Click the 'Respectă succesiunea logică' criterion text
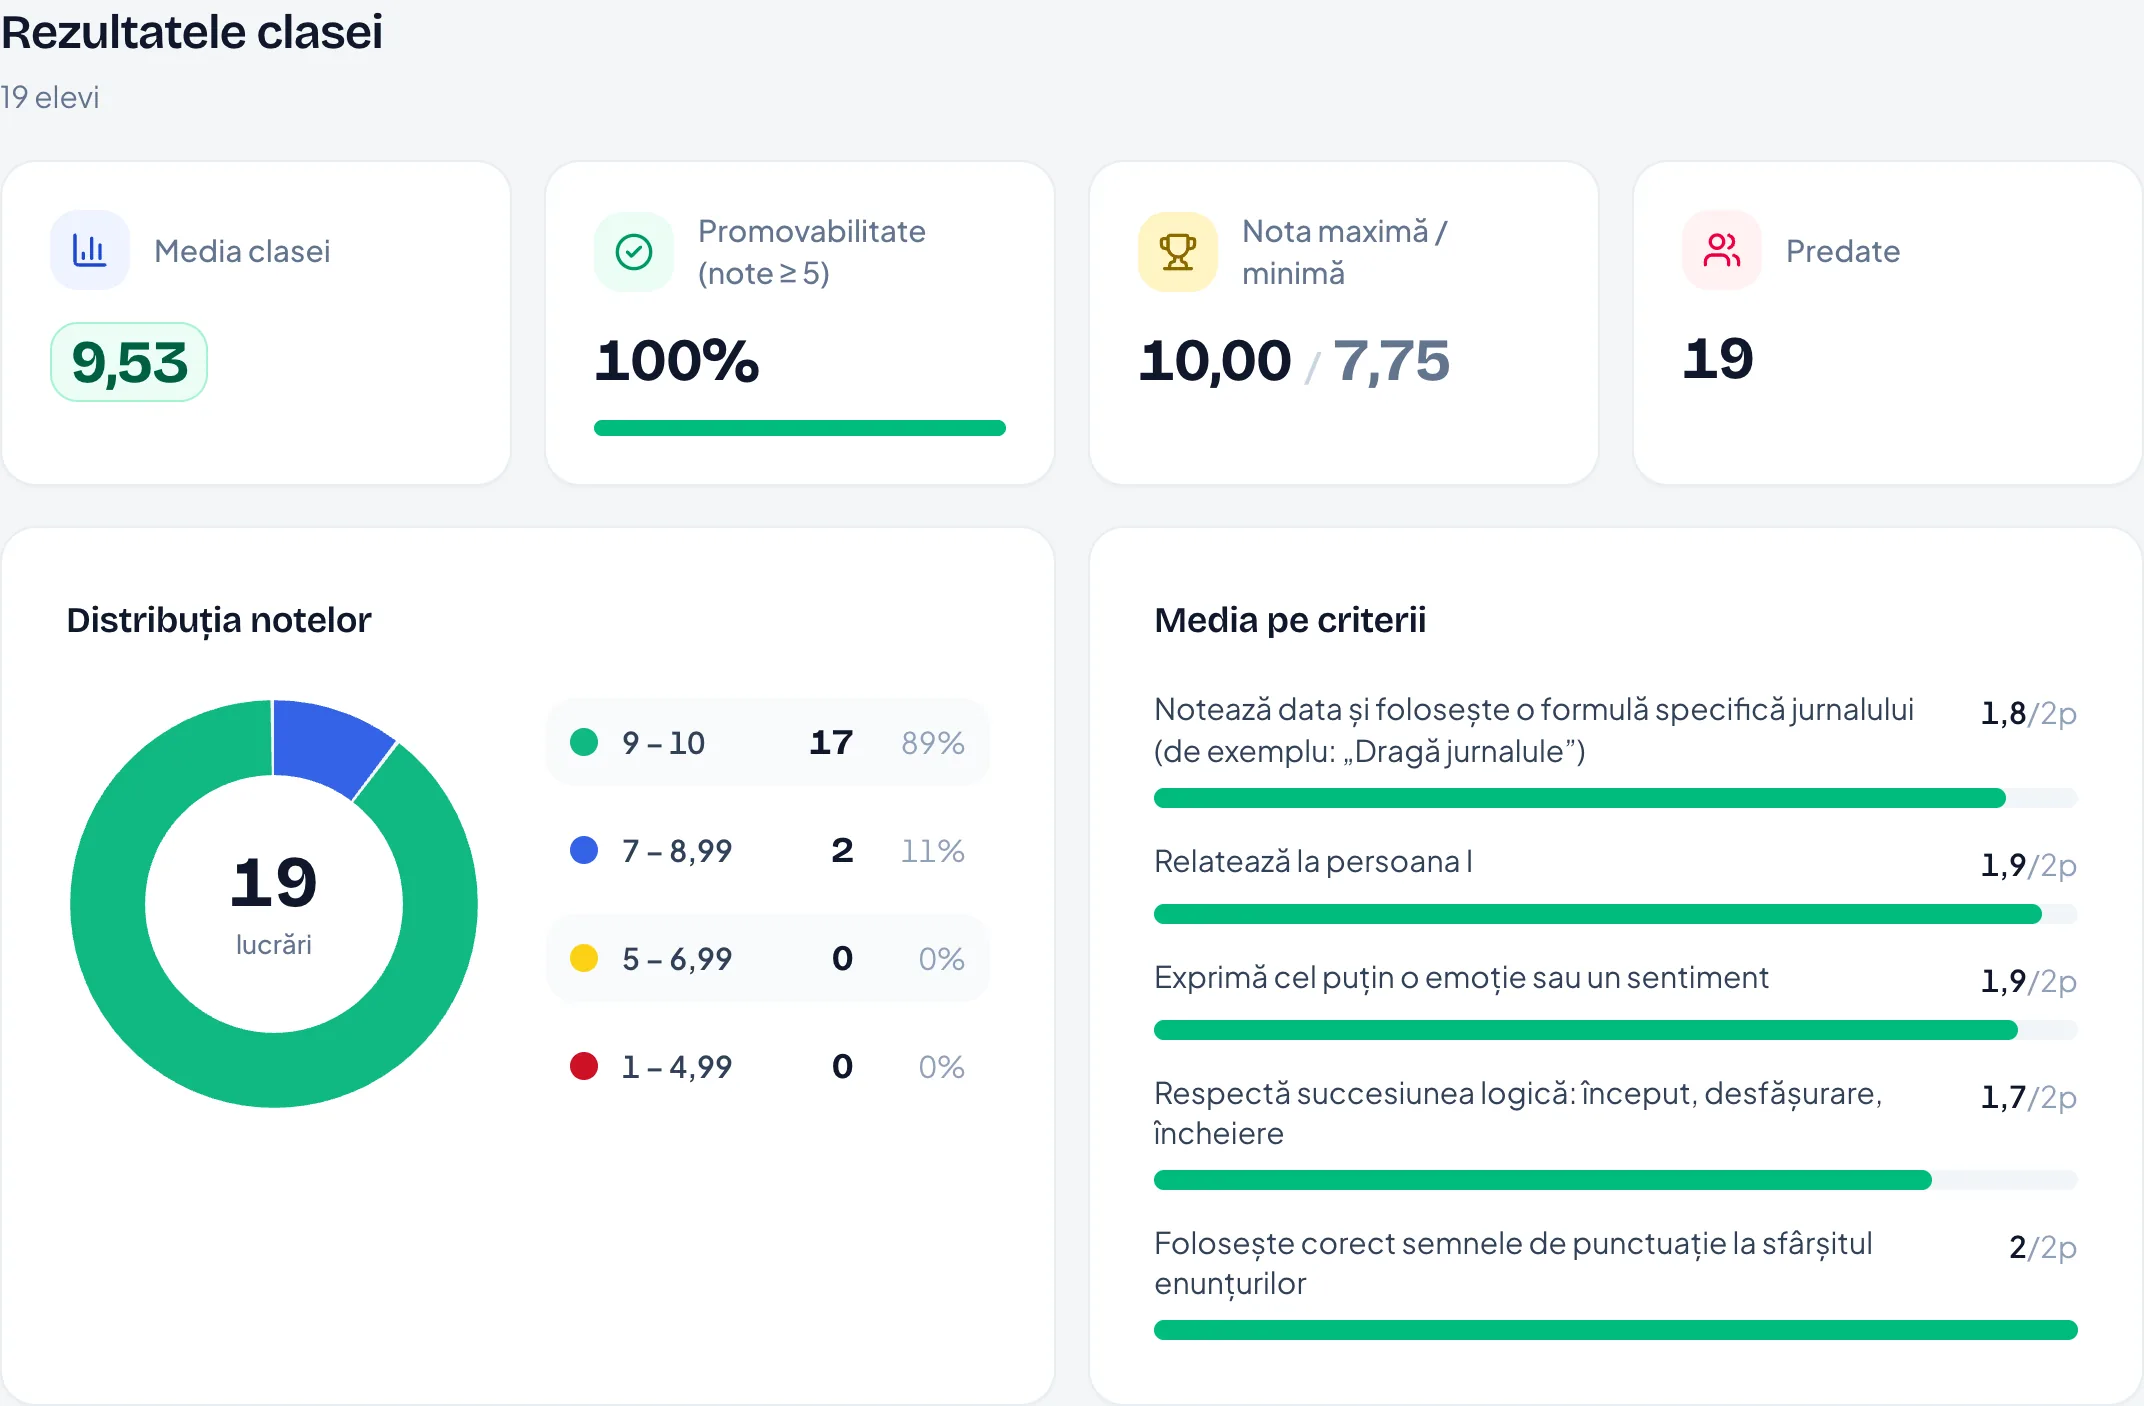This screenshot has width=2144, height=1406. pos(1518,1113)
